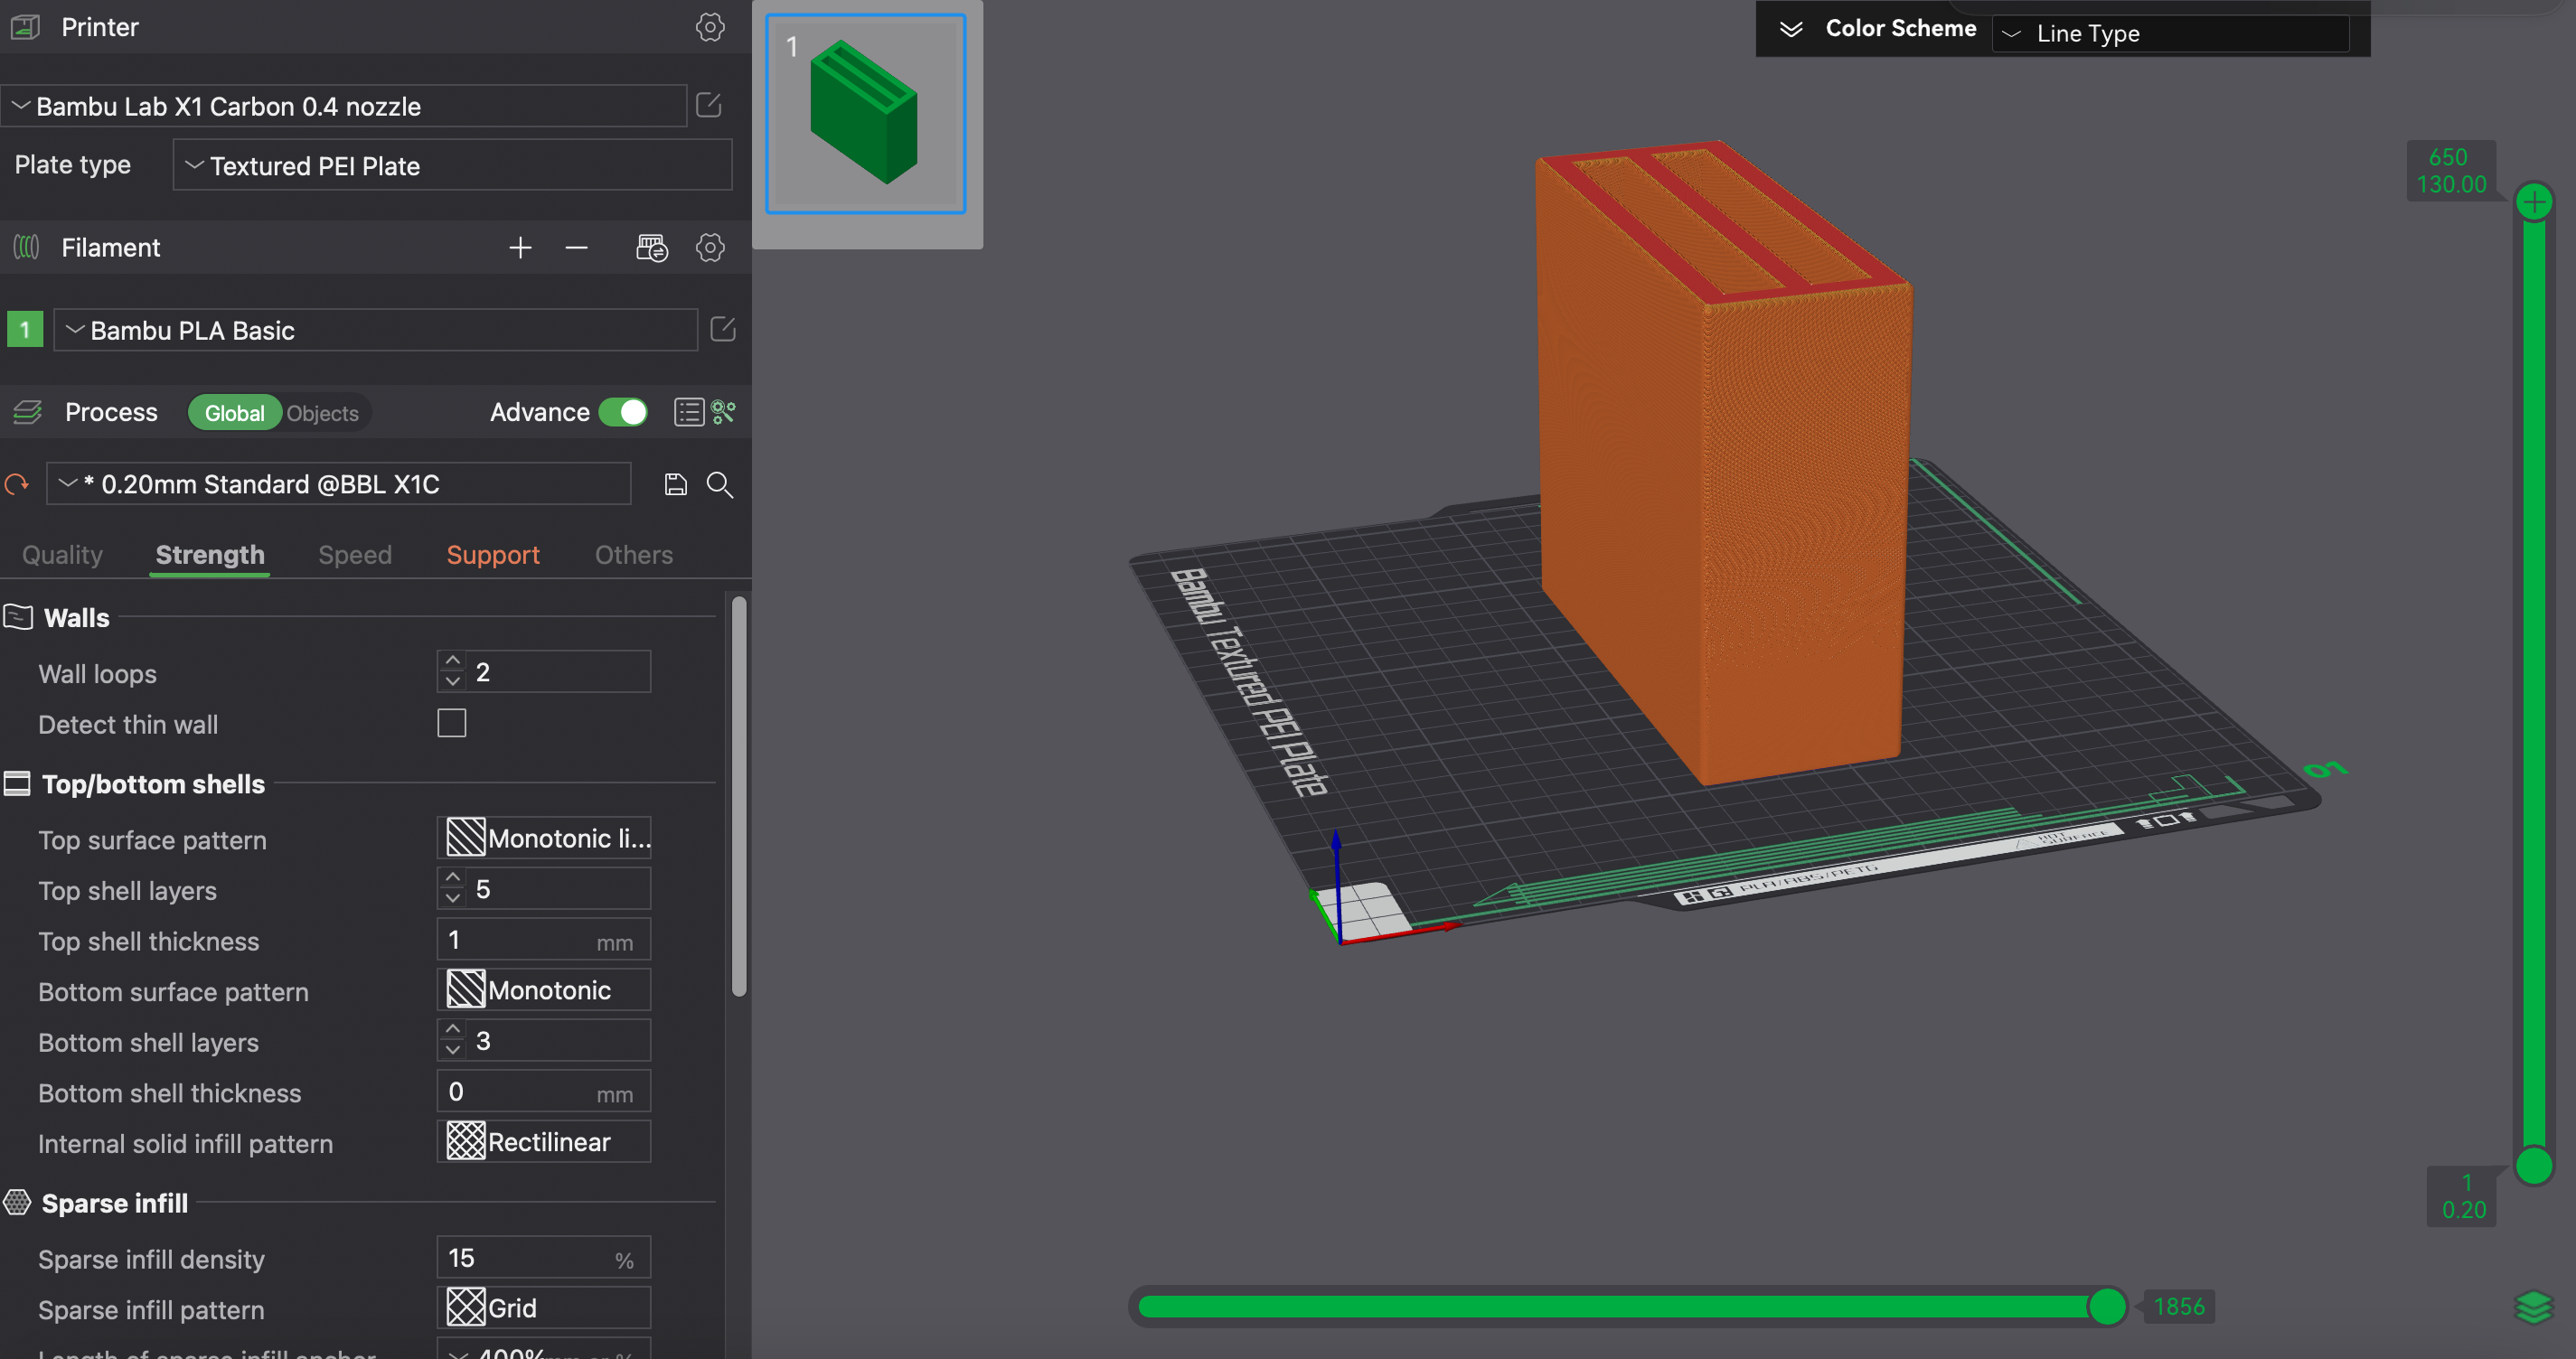Screen dimensions: 2576x1359
Task: Click the Strength tab
Action: click(210, 555)
